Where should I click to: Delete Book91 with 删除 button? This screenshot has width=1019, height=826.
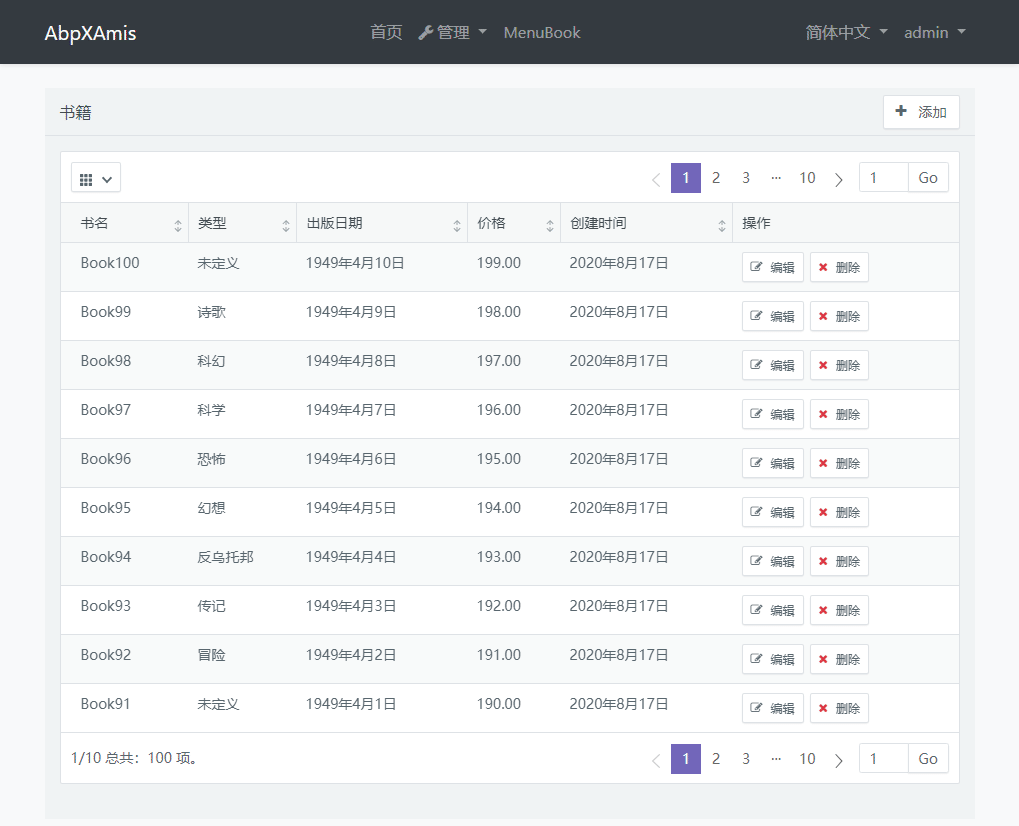point(839,708)
